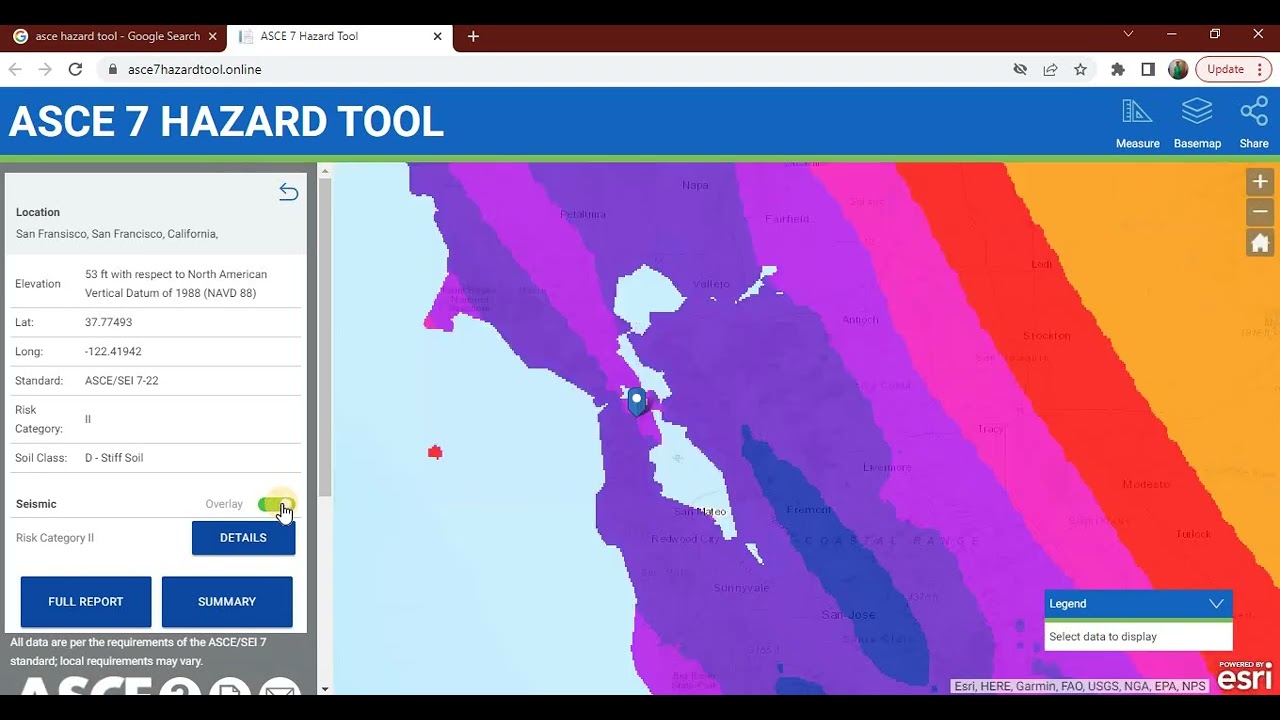Open the SUMMARY report

(x=227, y=602)
